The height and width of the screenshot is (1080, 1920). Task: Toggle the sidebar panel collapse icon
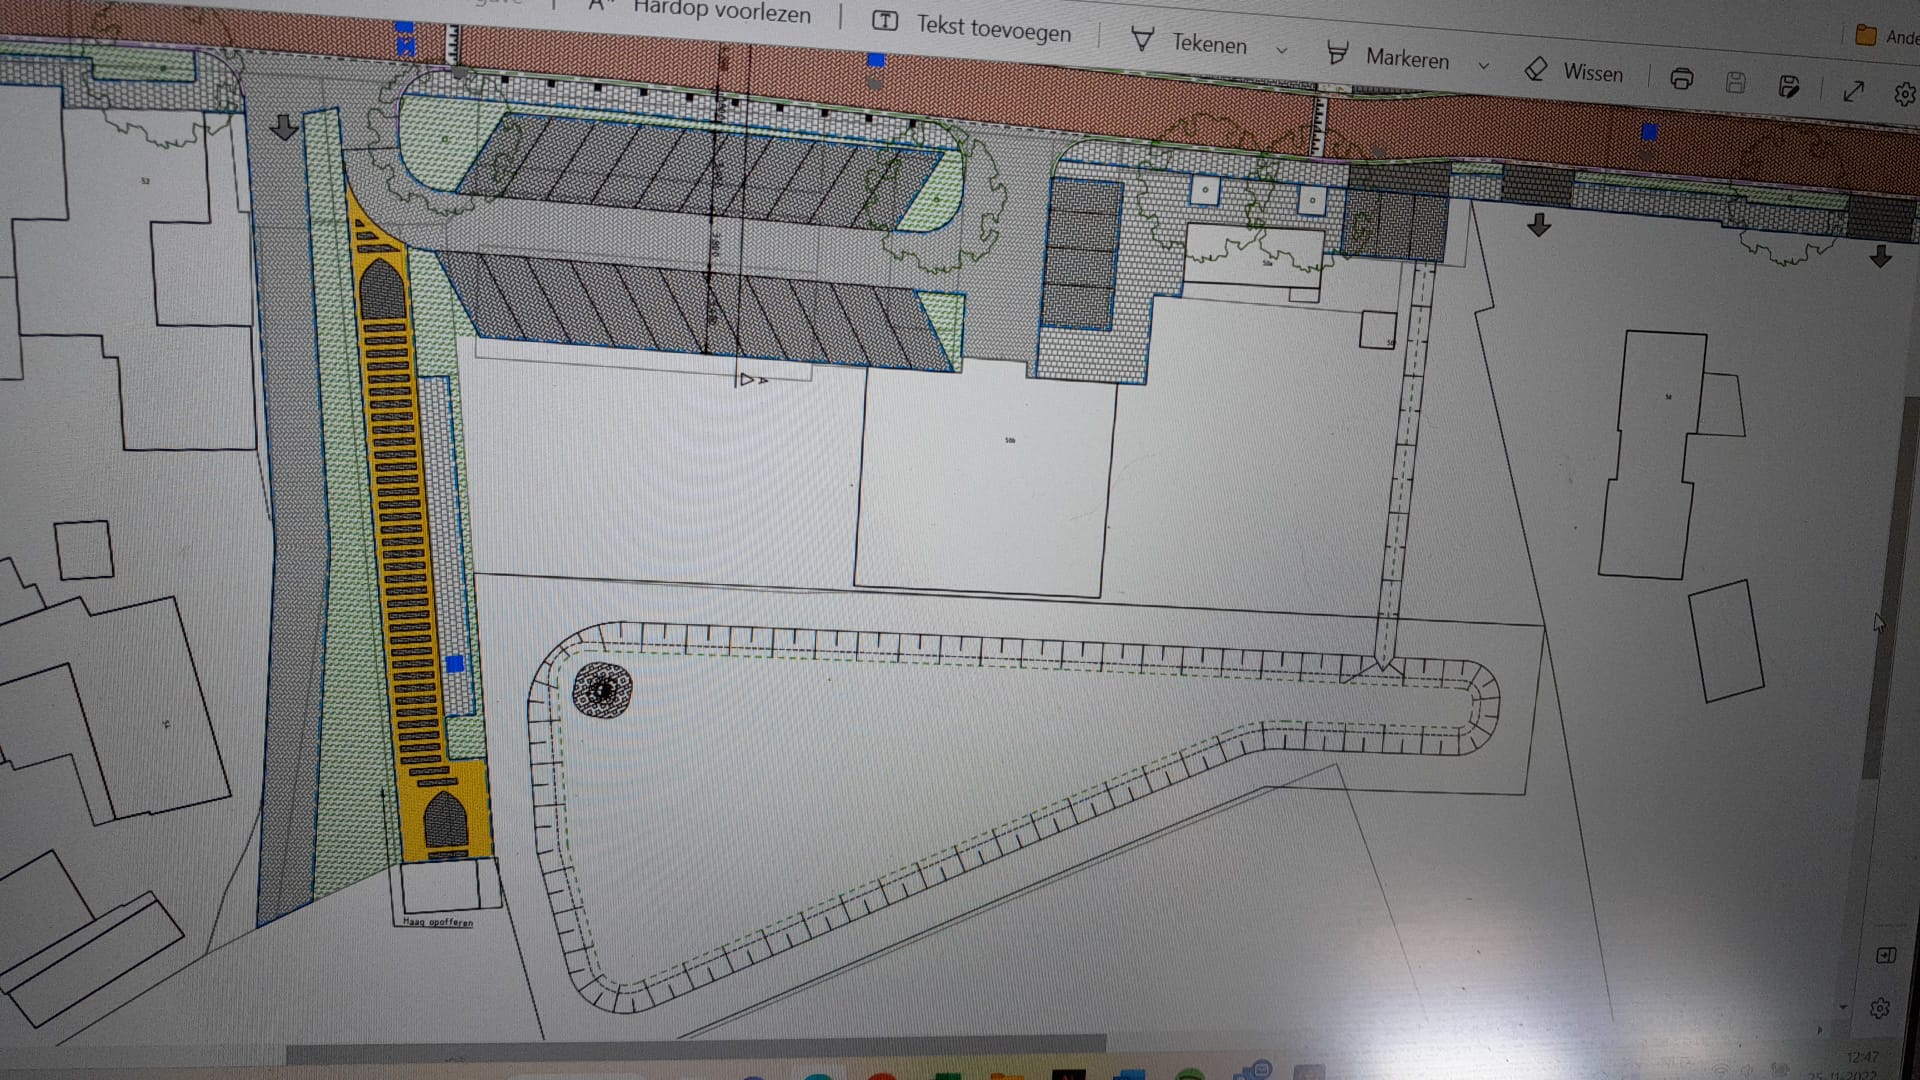[x=1886, y=955]
